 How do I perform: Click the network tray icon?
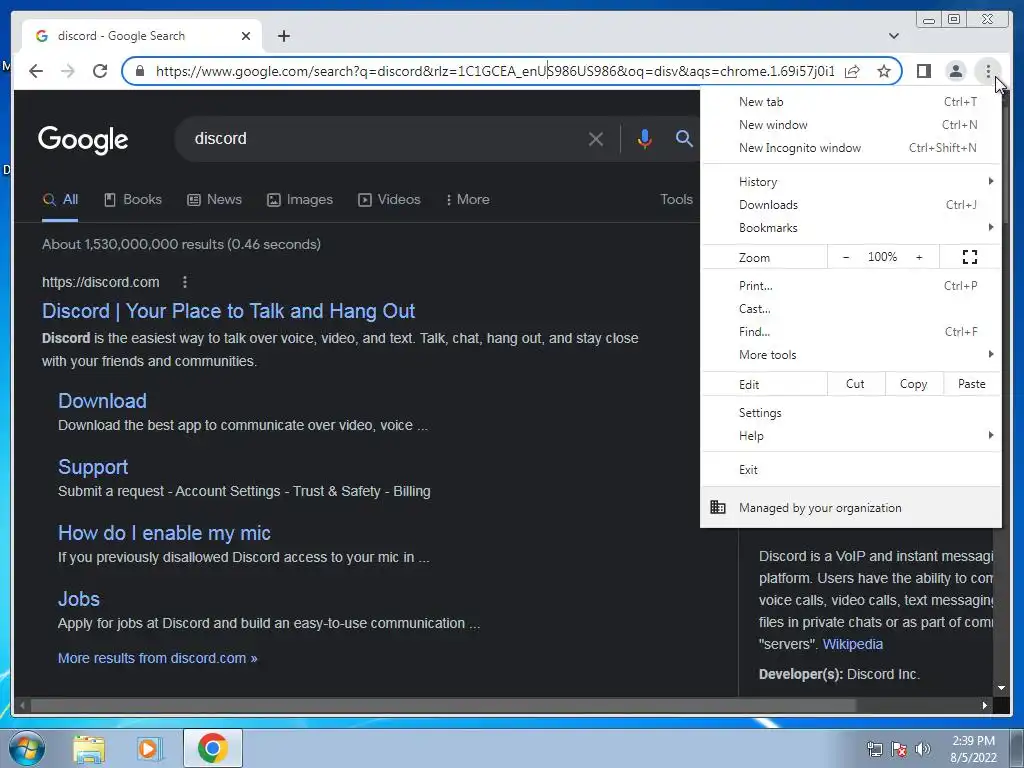(x=874, y=749)
